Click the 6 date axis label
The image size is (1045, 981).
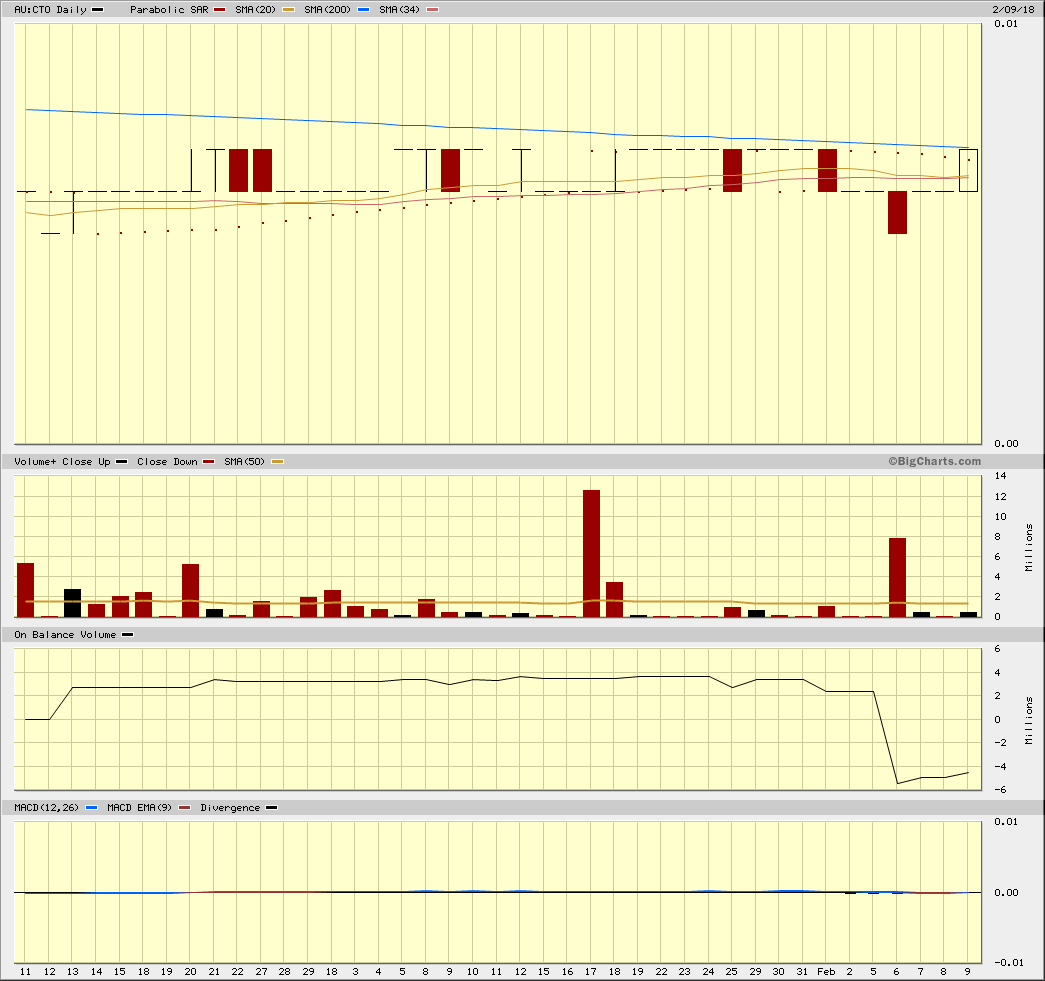[896, 972]
